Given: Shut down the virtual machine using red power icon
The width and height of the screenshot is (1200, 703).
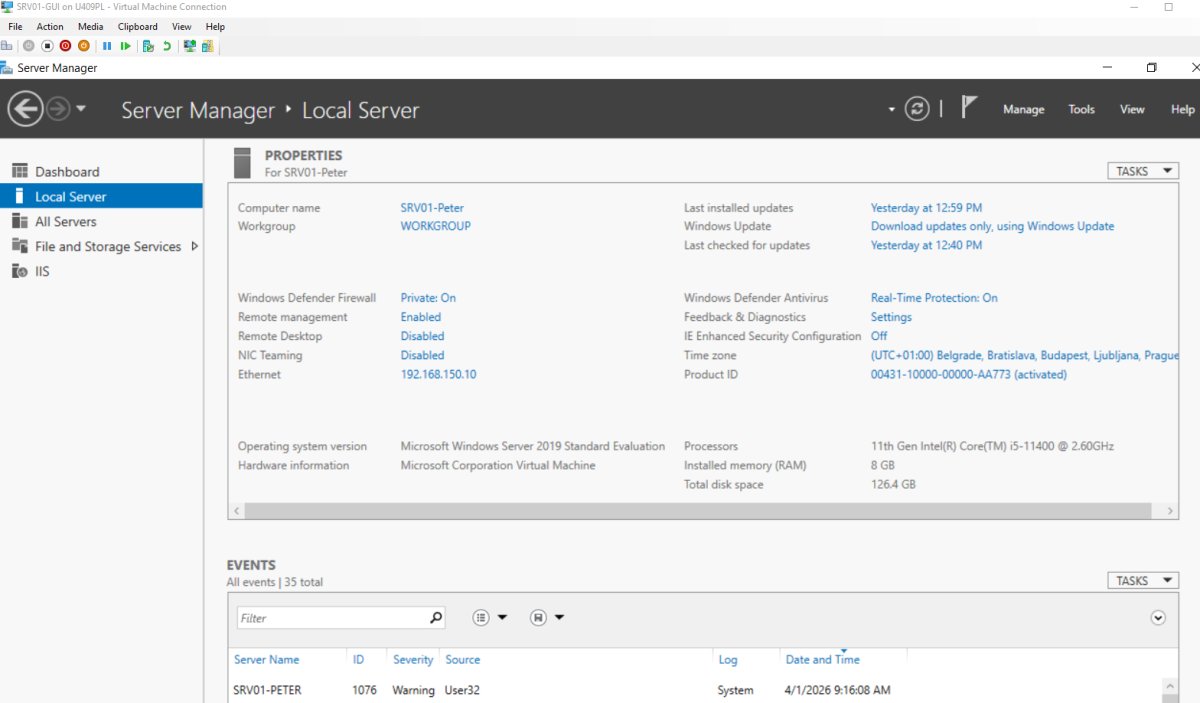Looking at the screenshot, I should click(65, 46).
